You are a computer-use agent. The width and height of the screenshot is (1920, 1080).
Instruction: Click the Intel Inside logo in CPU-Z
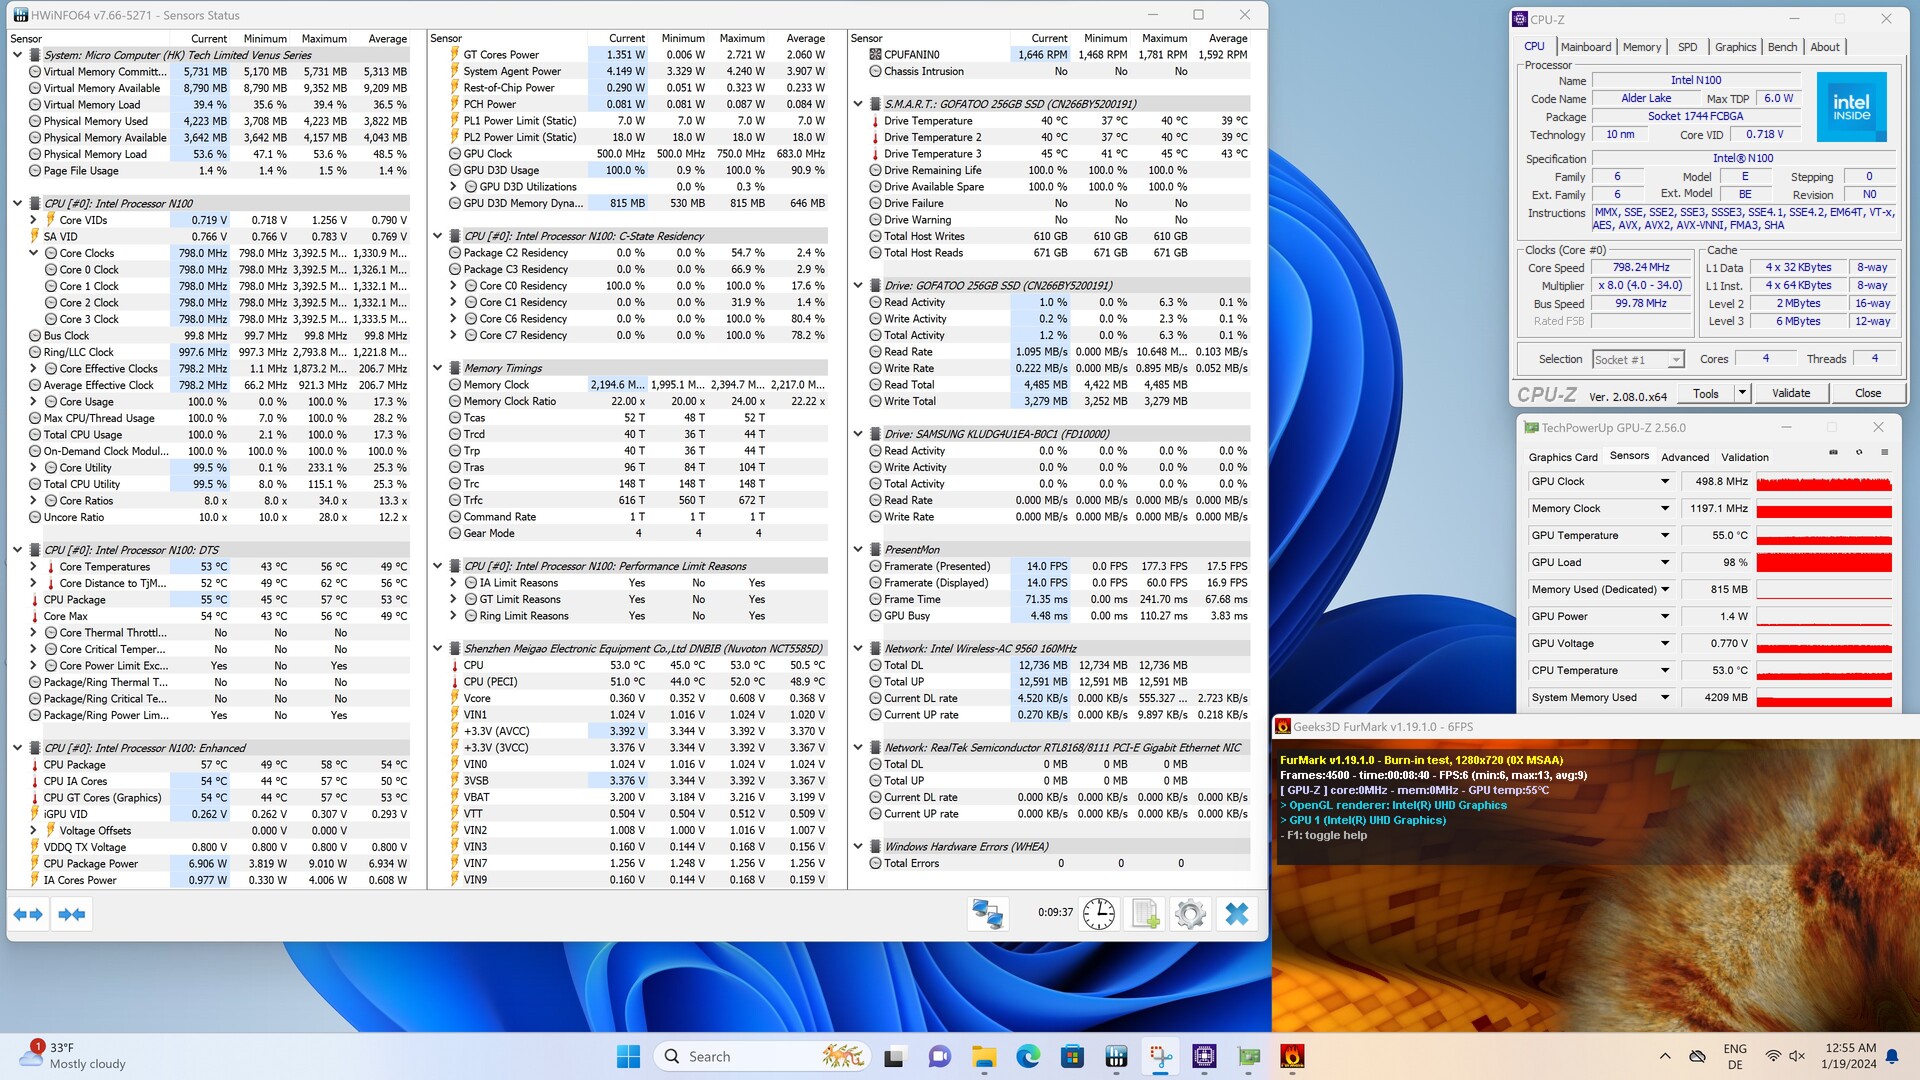1851,108
